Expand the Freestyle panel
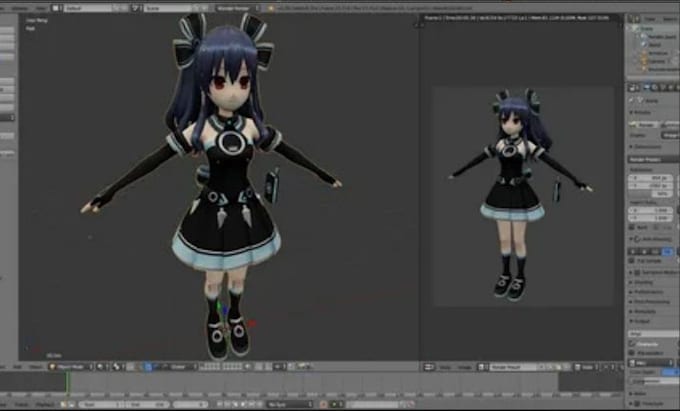The height and width of the screenshot is (411, 680). [646, 404]
